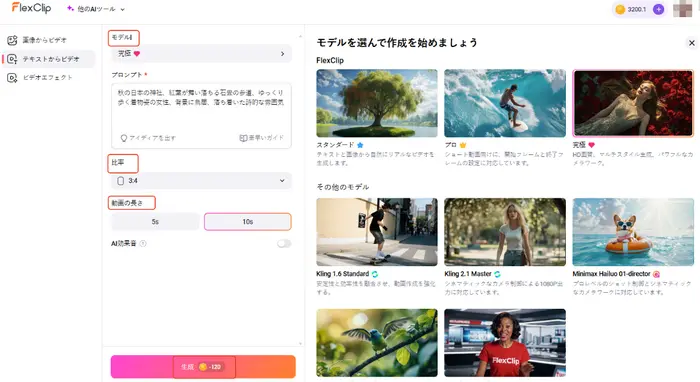Viewport: 700px width, 382px height.
Task: Click the lightbulb icon in prompt box
Action: pyautogui.click(x=124, y=138)
